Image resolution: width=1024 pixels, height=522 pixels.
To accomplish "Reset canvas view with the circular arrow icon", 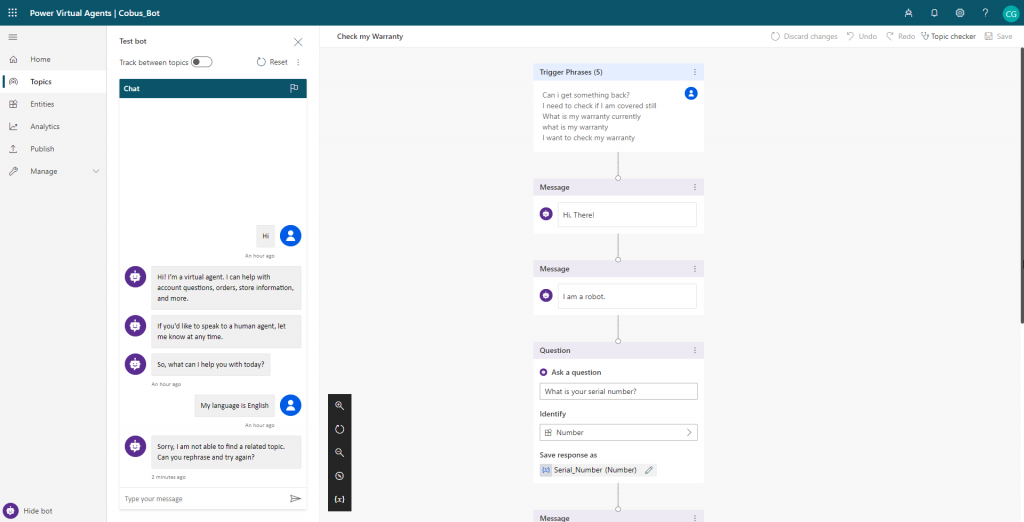I will point(340,429).
